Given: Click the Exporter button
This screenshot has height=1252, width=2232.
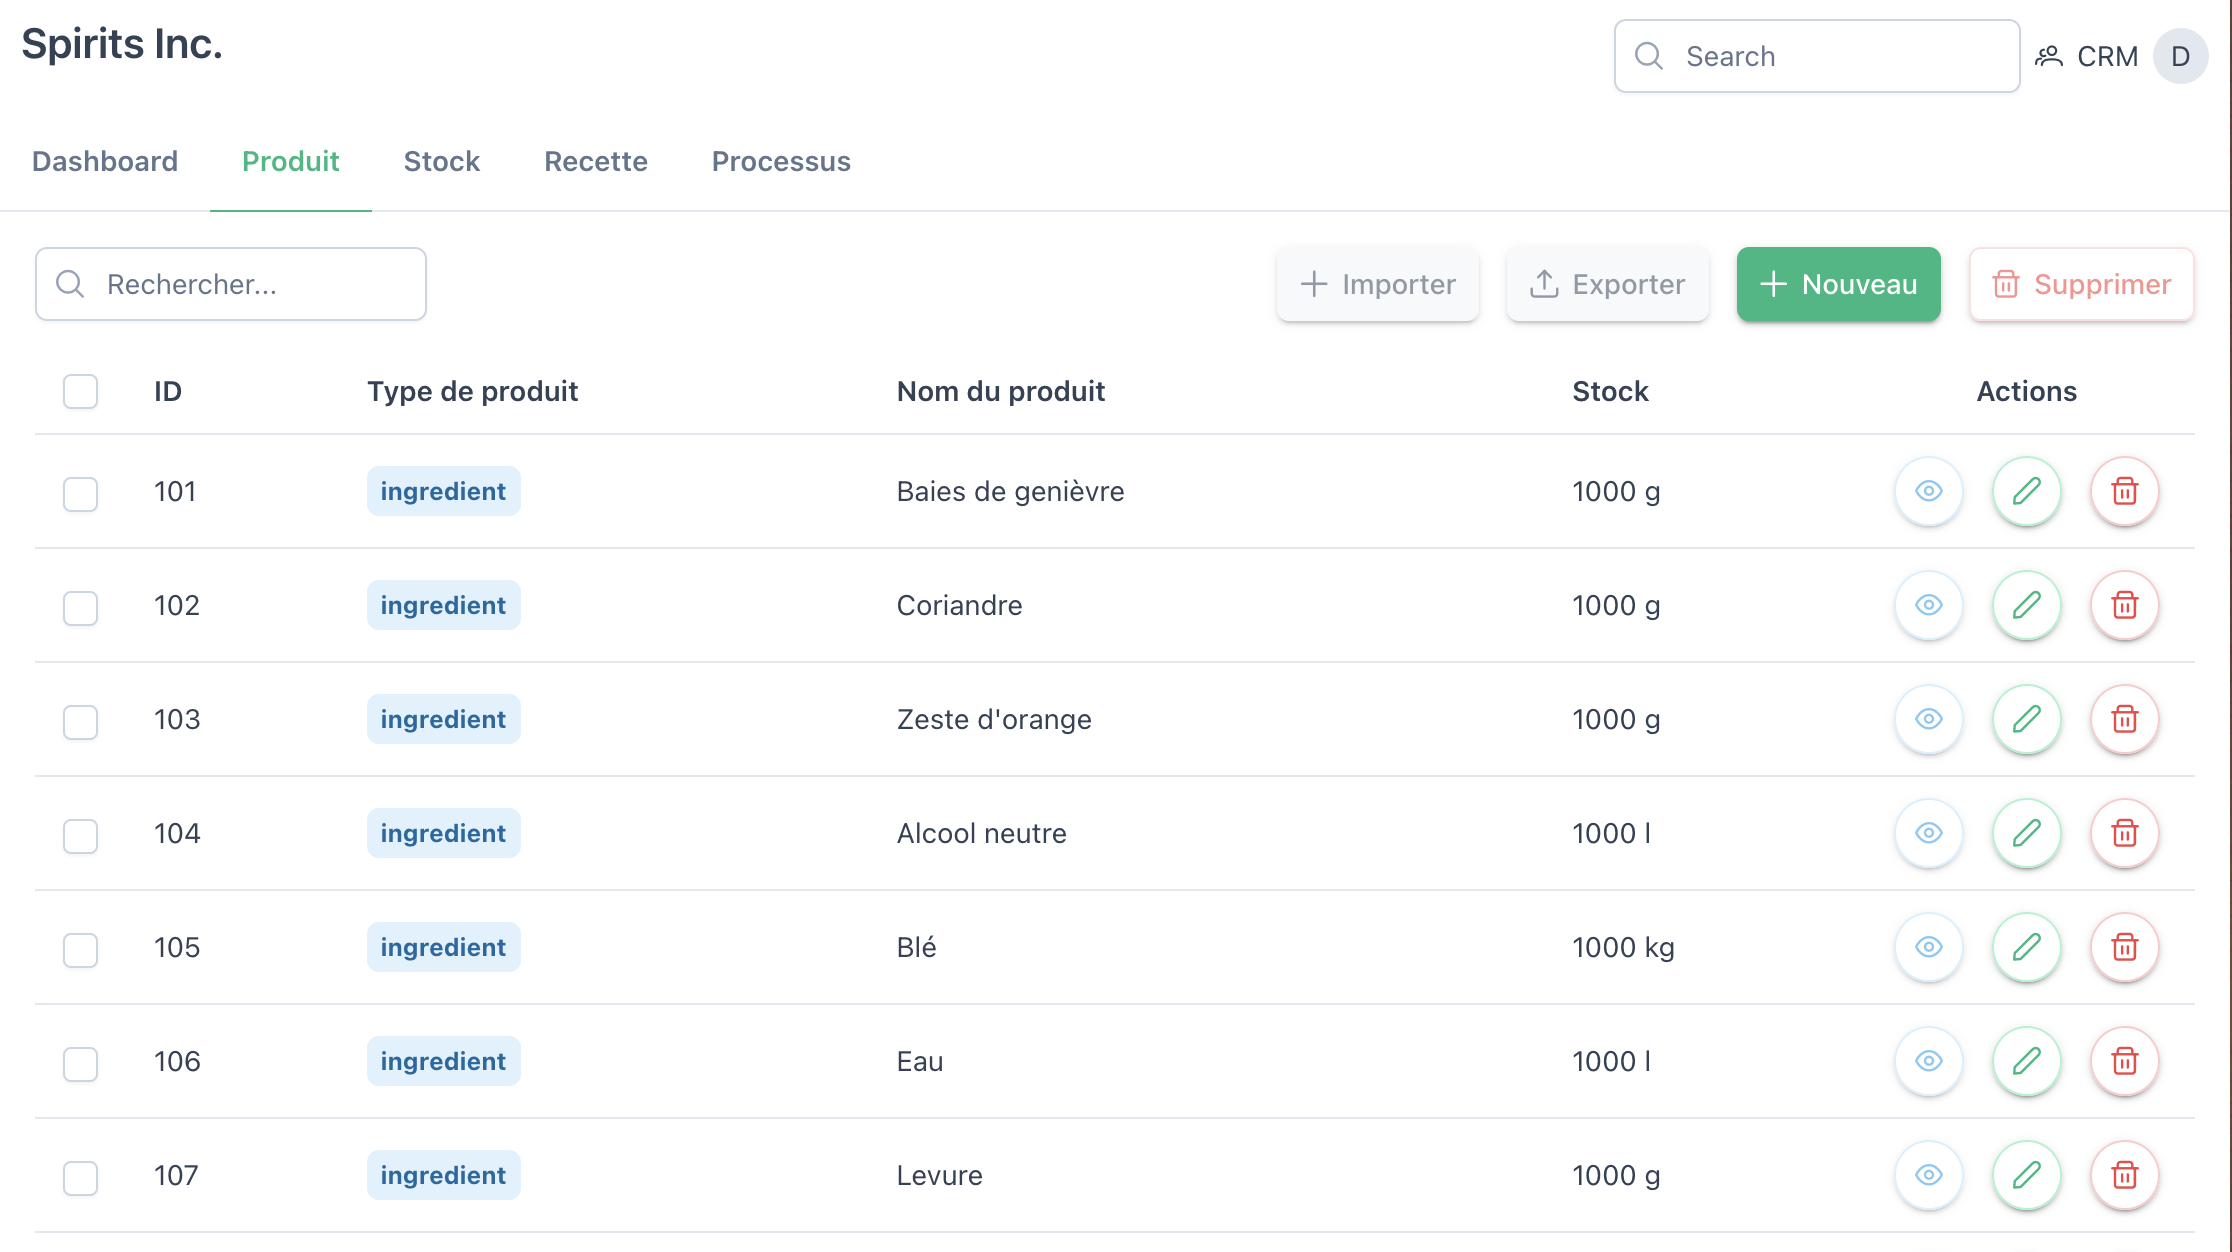Looking at the screenshot, I should point(1607,284).
